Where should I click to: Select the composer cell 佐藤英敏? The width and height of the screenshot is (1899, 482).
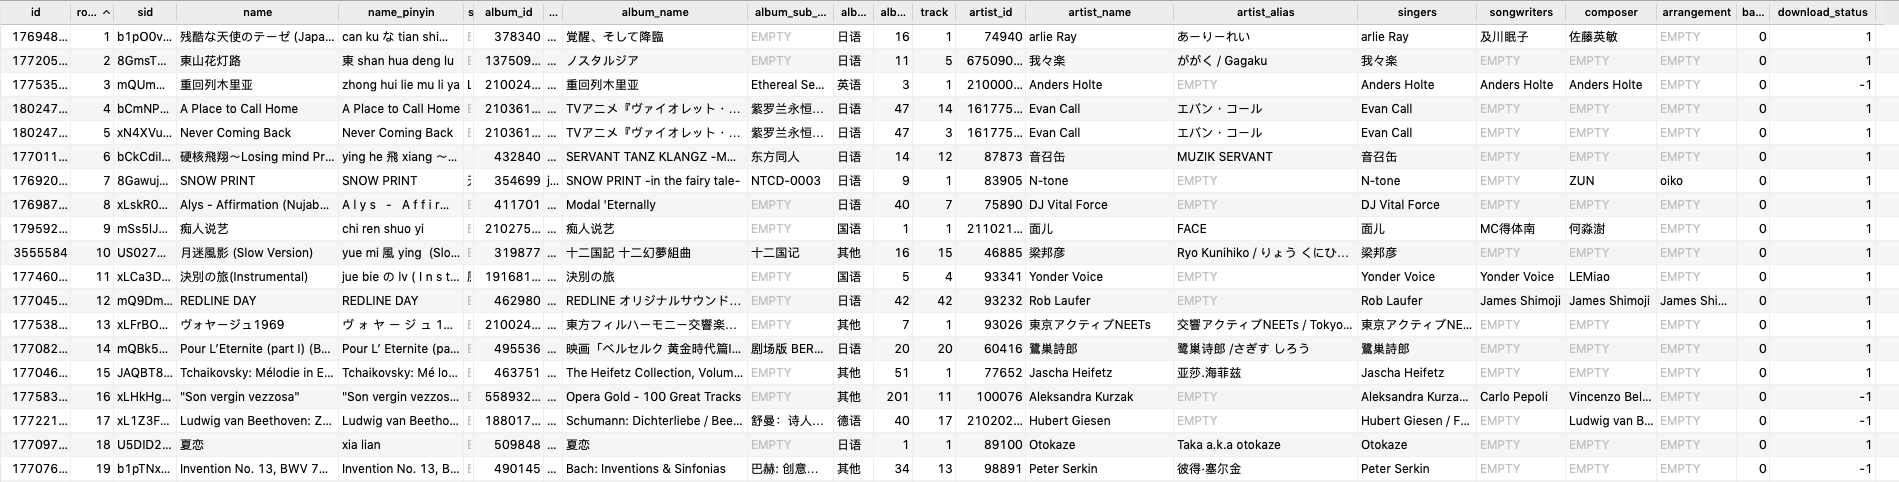(1595, 37)
